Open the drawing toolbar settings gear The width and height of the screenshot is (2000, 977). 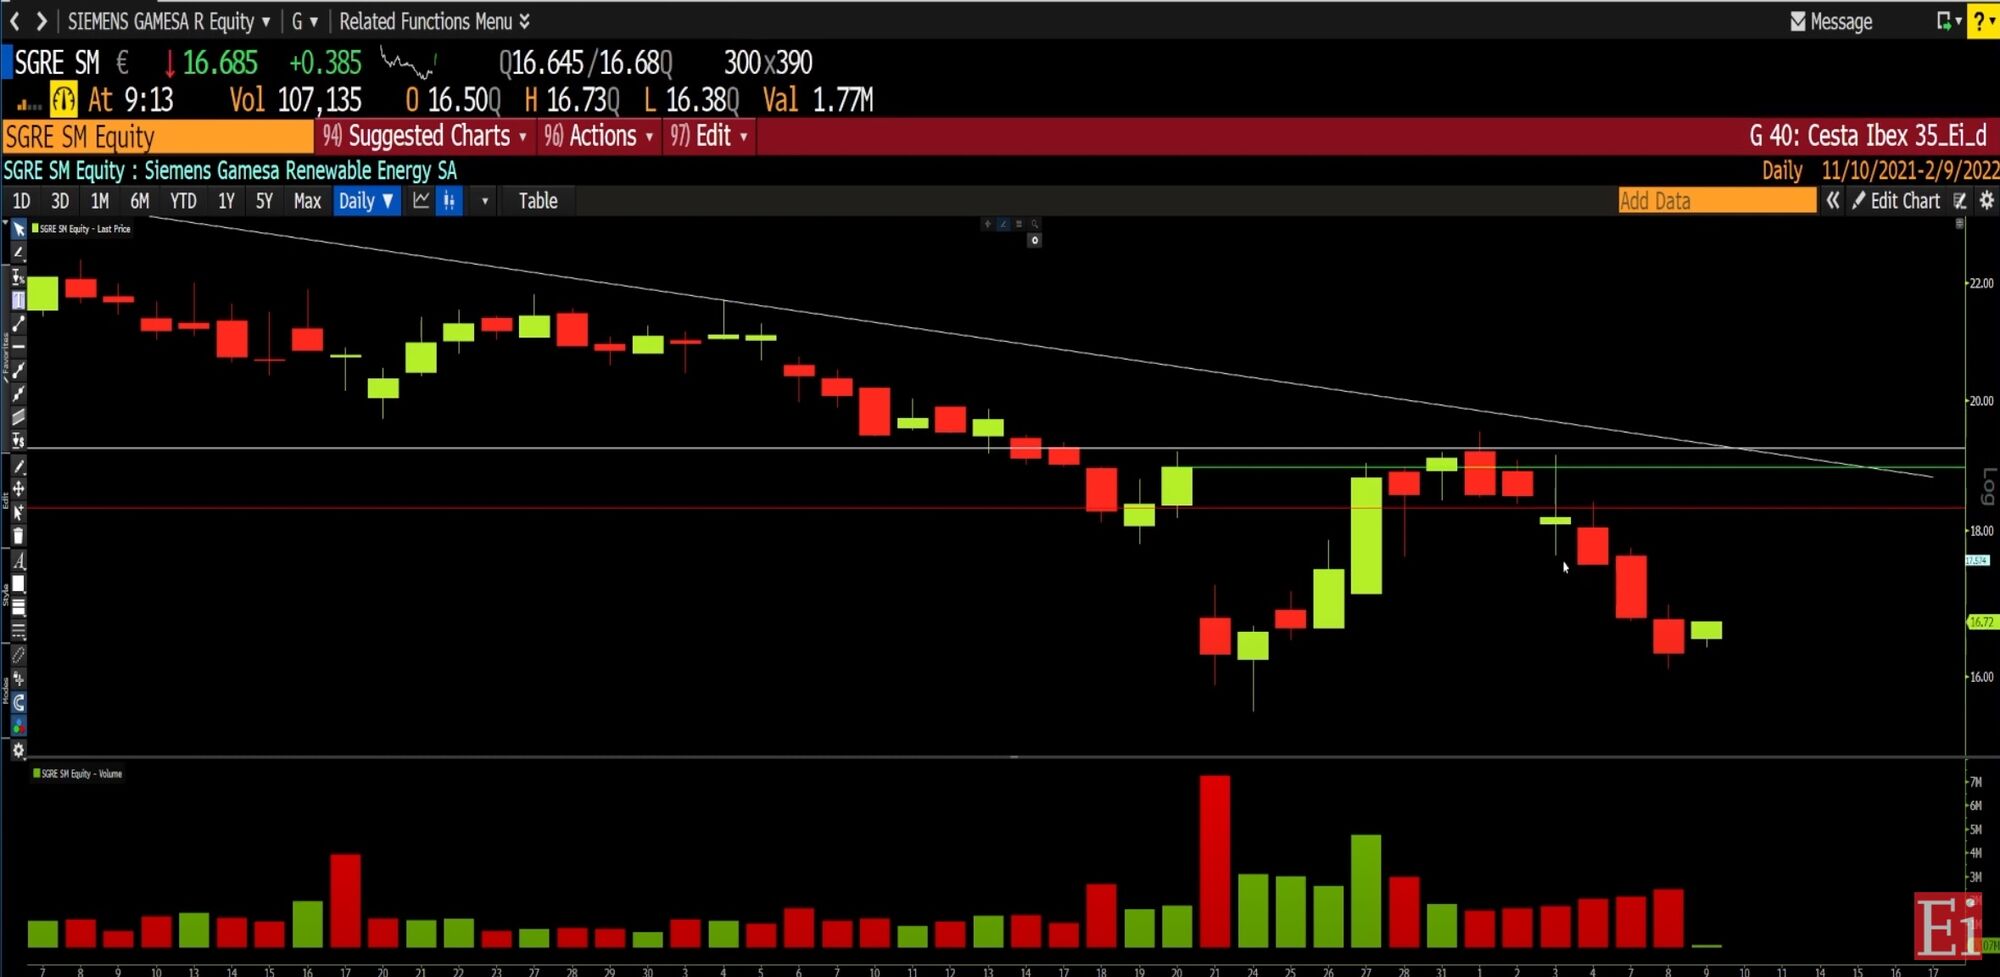[x=18, y=750]
